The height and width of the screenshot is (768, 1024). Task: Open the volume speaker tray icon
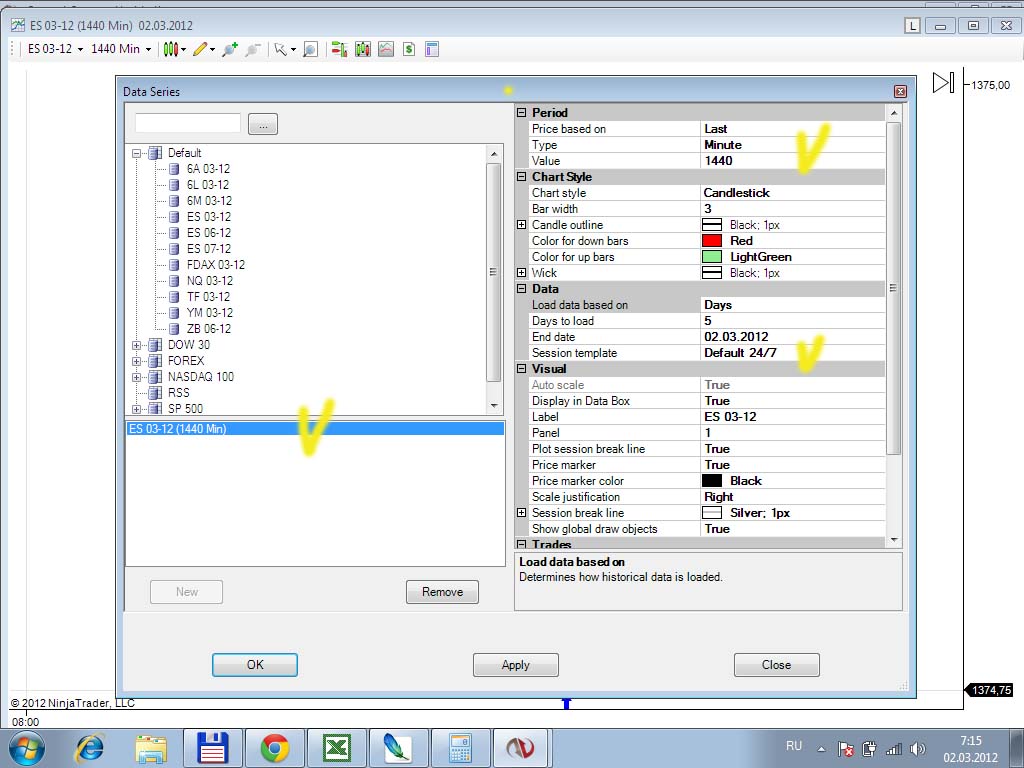[x=918, y=749]
